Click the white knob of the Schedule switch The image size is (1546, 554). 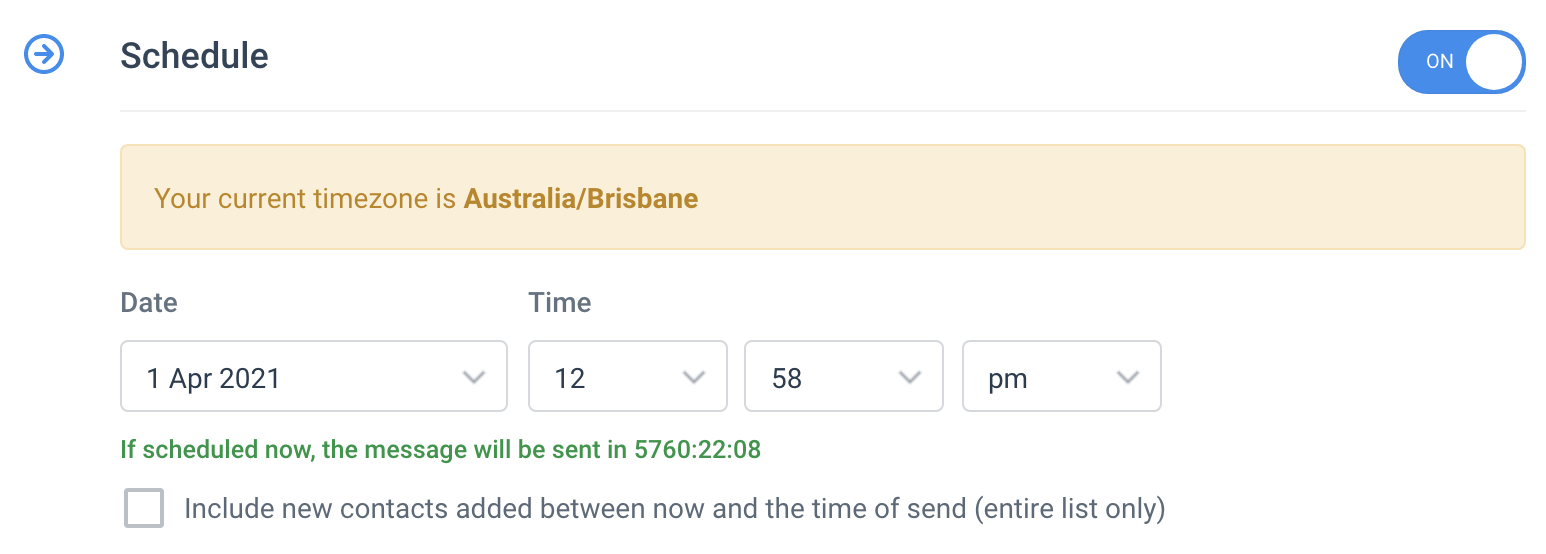pos(1494,62)
